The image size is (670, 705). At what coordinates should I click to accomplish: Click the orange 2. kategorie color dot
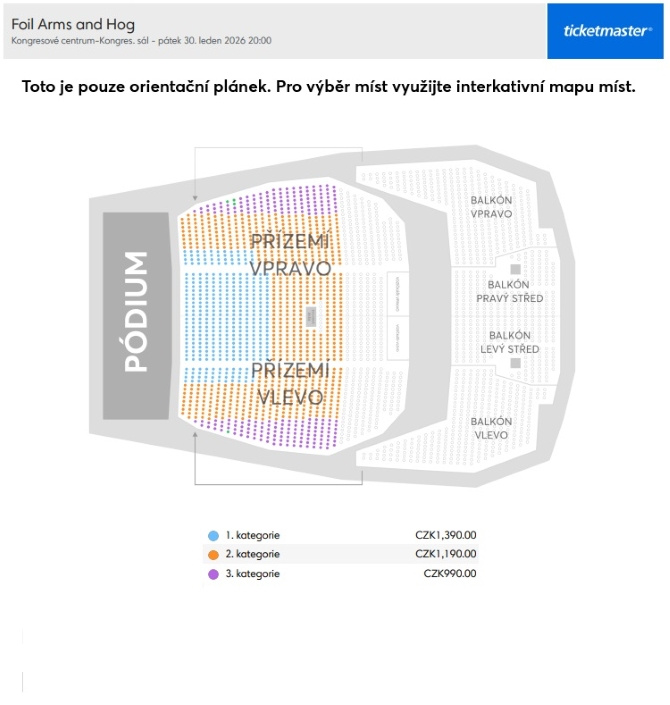(213, 554)
